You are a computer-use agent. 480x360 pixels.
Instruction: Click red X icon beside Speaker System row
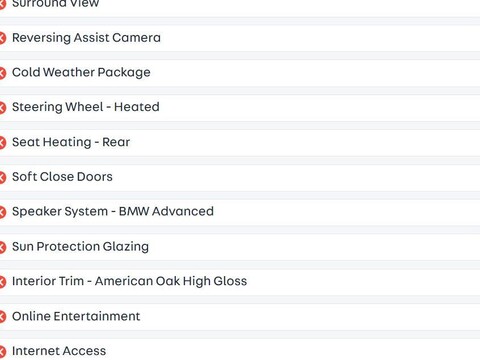coord(2,212)
